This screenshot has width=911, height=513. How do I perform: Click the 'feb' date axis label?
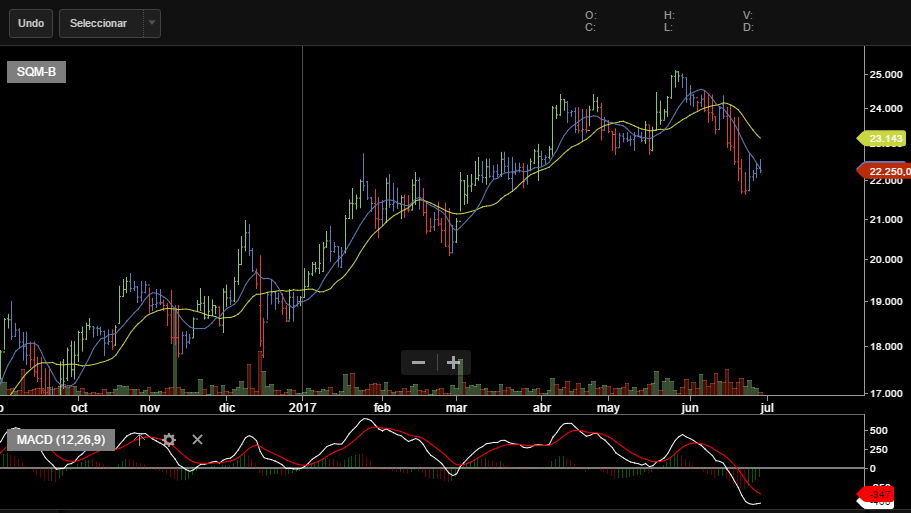pos(382,407)
